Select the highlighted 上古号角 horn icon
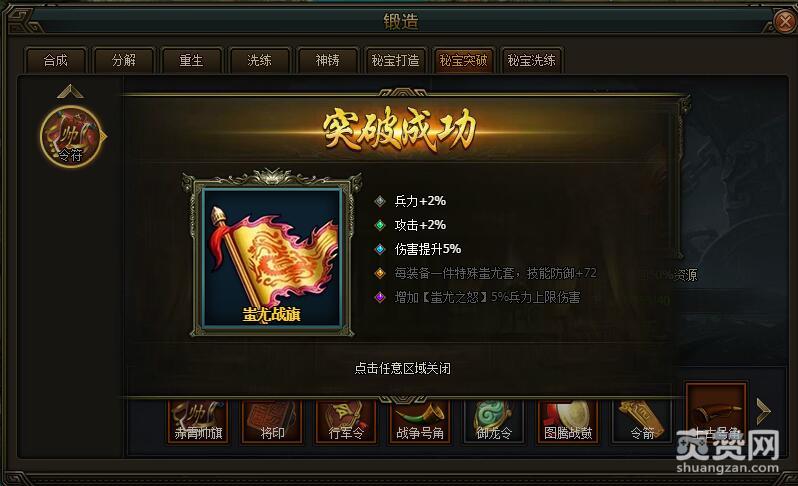The height and width of the screenshot is (486, 798). (716, 413)
